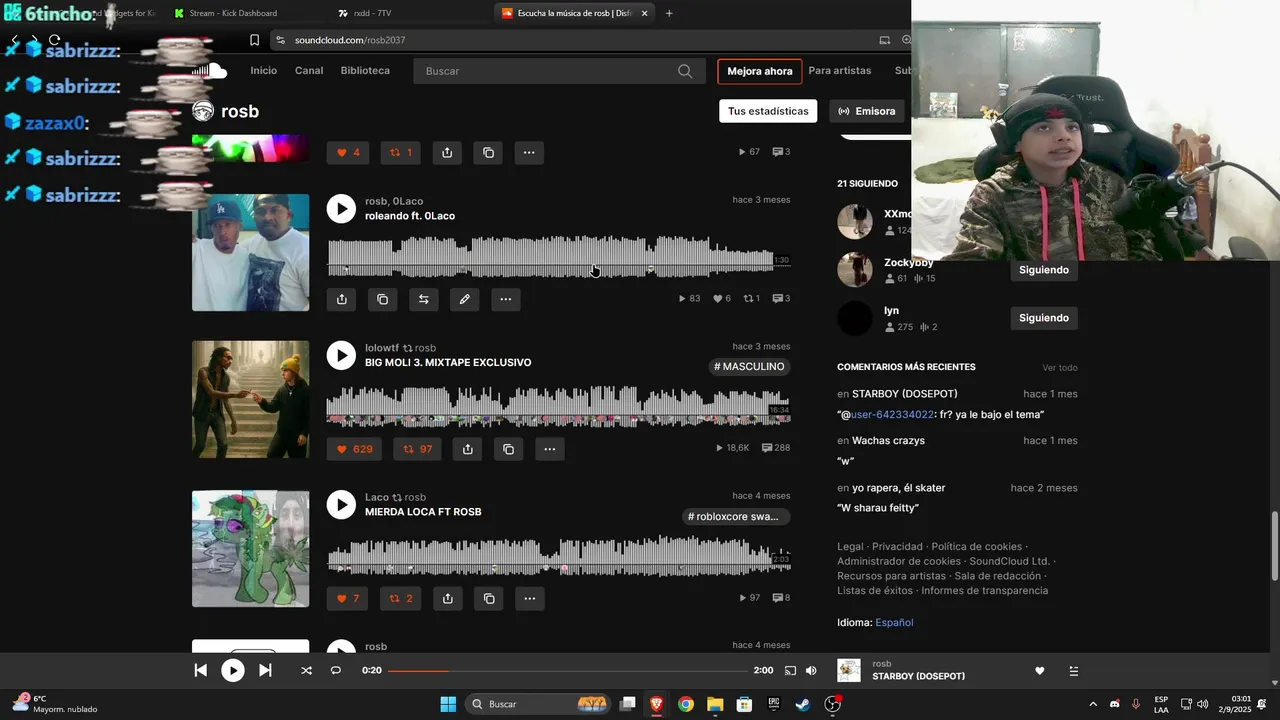Open more options for roleando ft. 0Laco
The image size is (1280, 720).
click(x=506, y=299)
